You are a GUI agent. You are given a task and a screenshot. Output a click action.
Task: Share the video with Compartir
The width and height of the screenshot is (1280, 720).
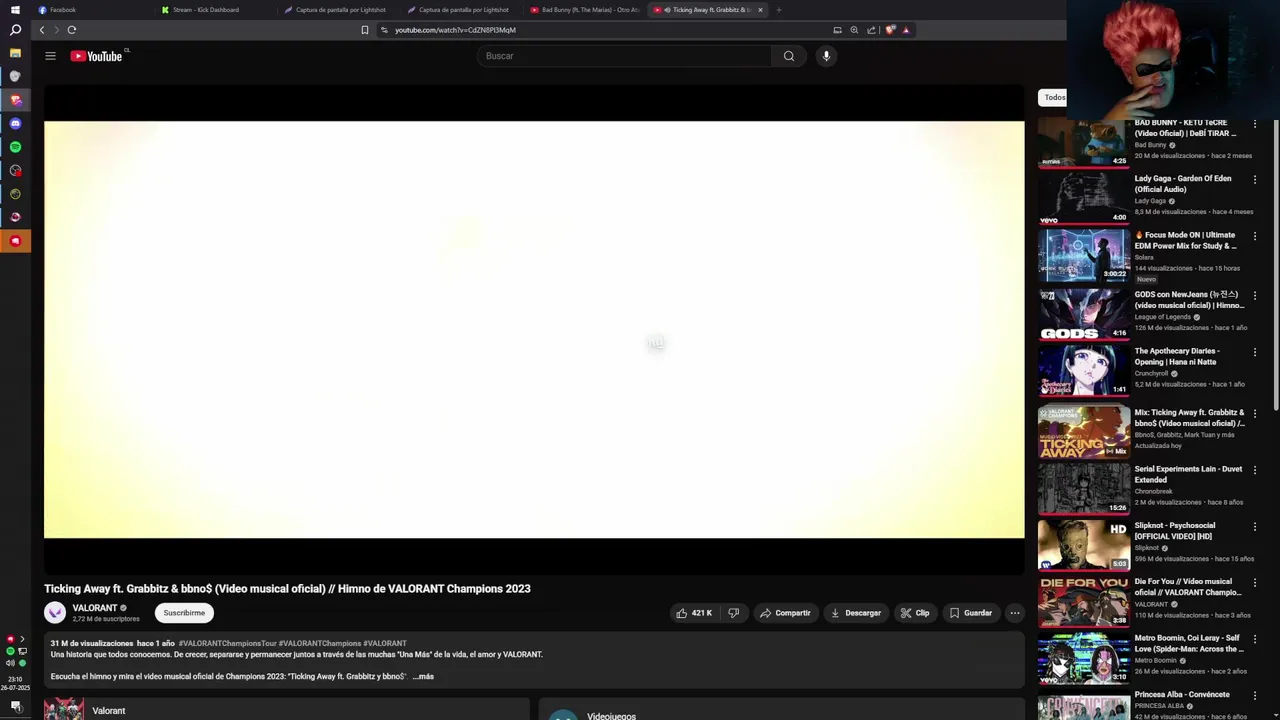coord(785,613)
